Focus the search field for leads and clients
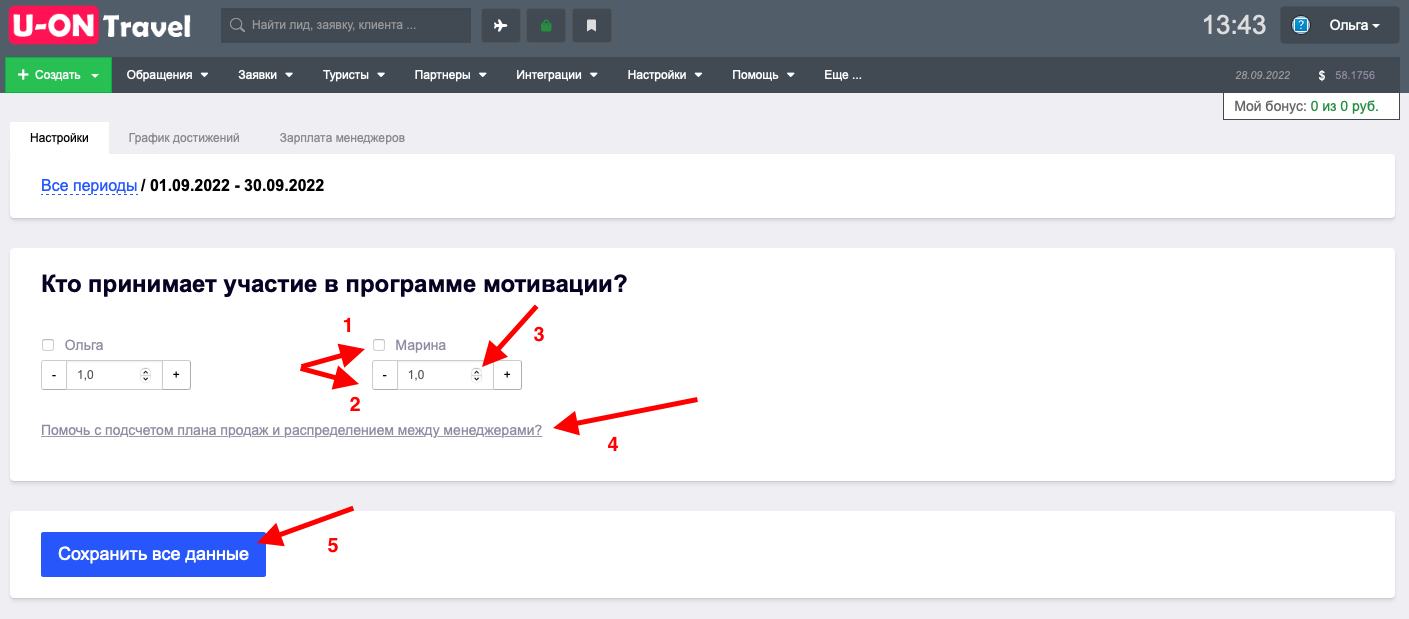Image resolution: width=1409 pixels, height=619 pixels. pos(346,26)
